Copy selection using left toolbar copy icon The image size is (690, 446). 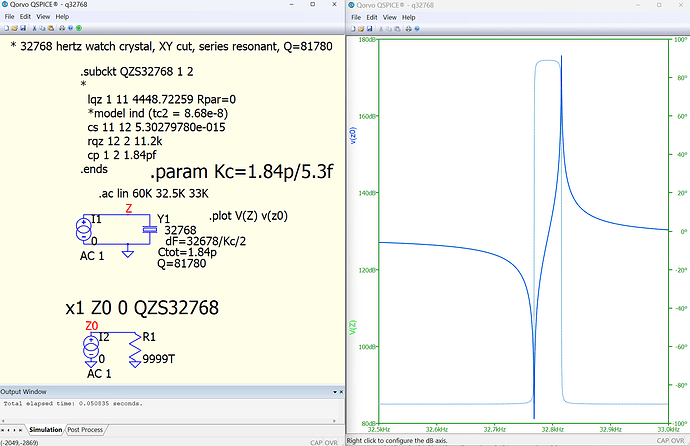[43, 28]
